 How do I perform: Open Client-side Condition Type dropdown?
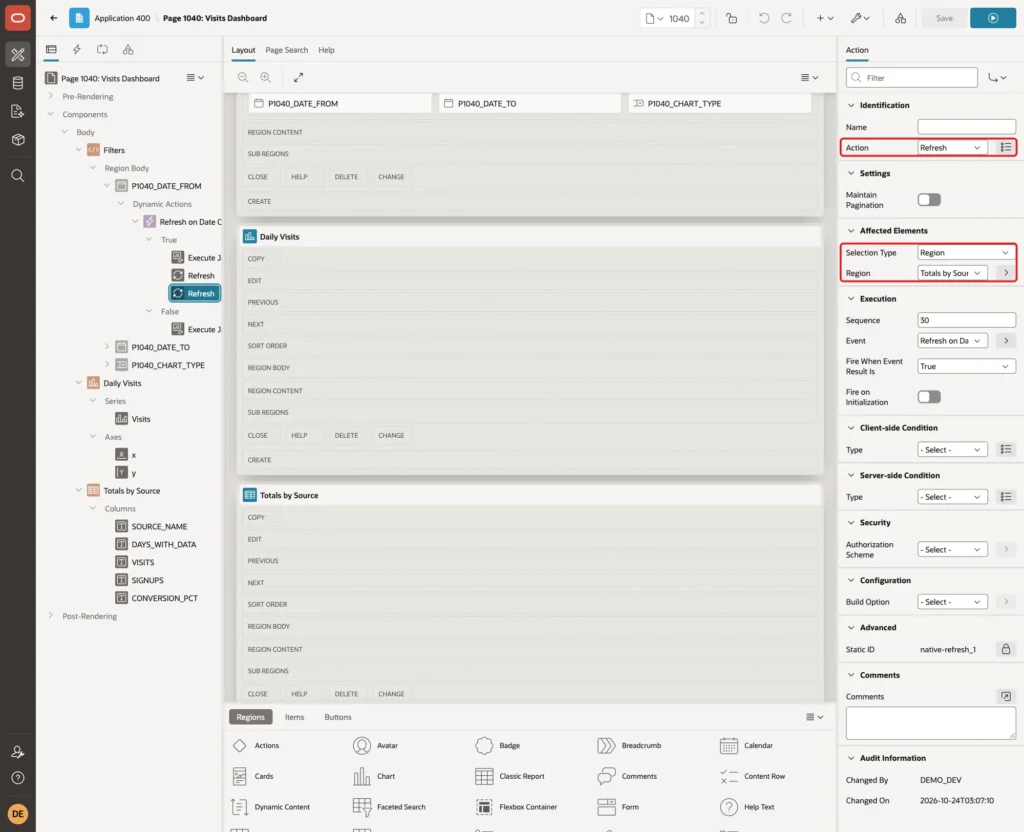952,450
